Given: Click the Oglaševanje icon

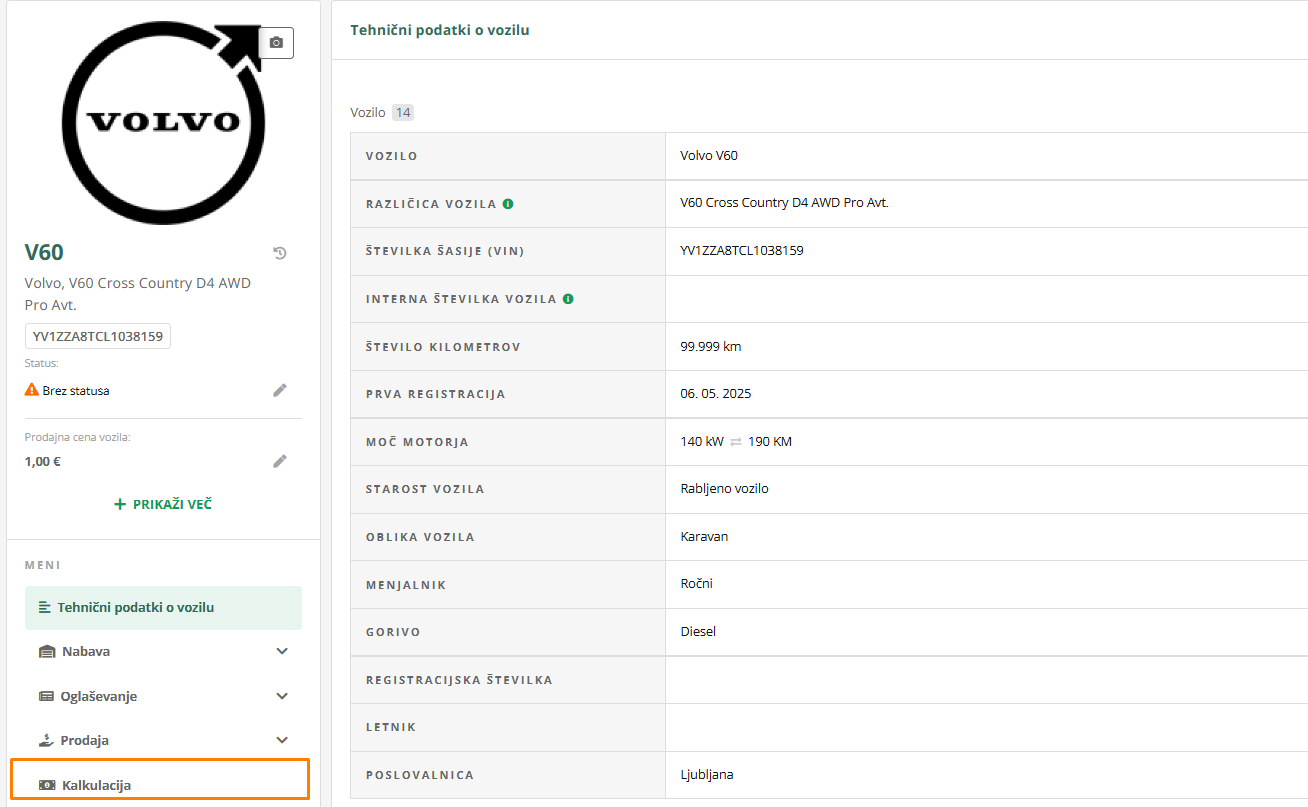Looking at the screenshot, I should pos(46,696).
